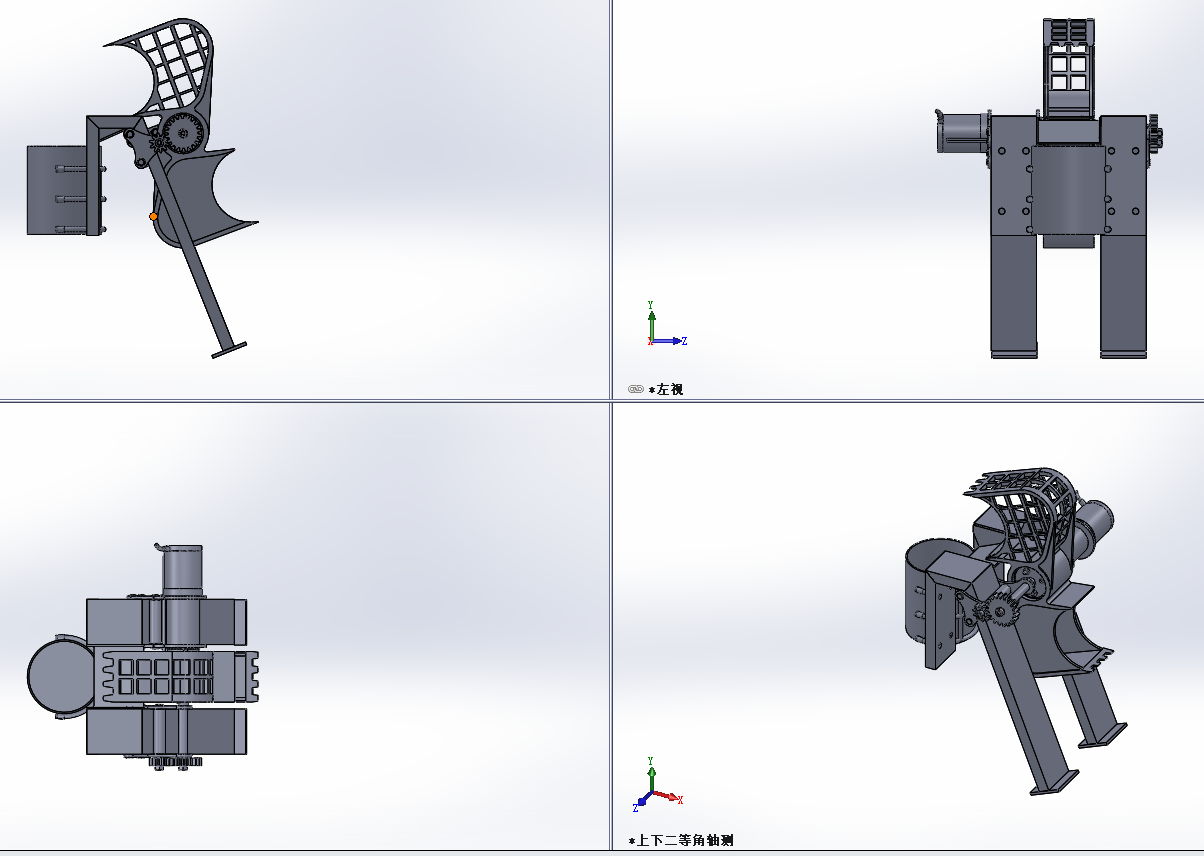Screen dimensions: 1204x856
Task: Click the *左视 view label
Action: [x=666, y=390]
